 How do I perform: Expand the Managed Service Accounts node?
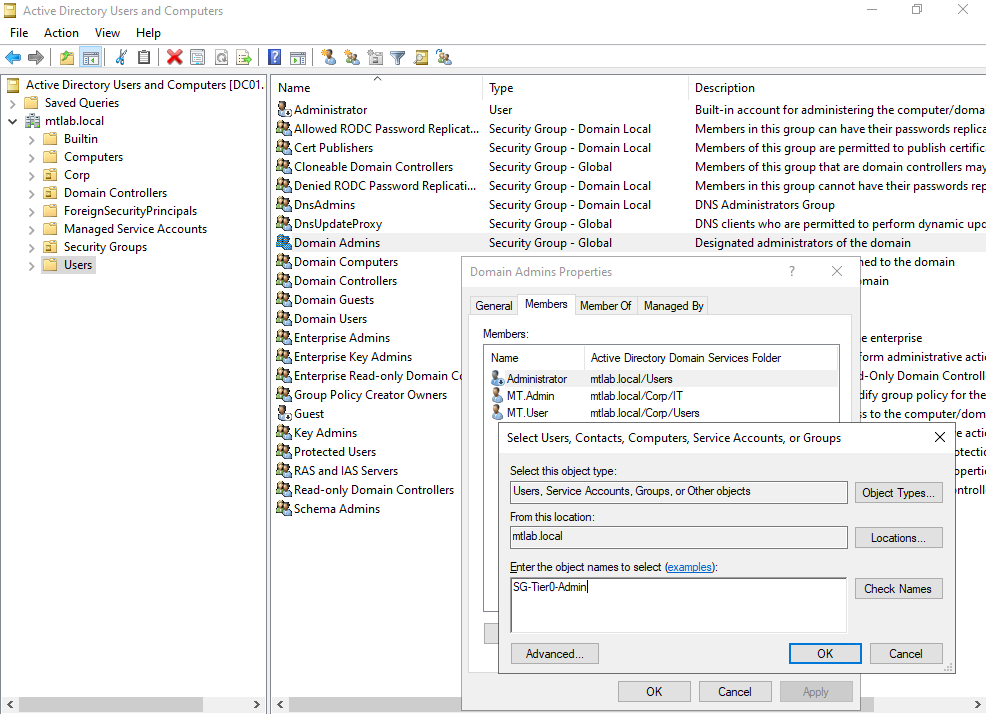[x=31, y=230]
